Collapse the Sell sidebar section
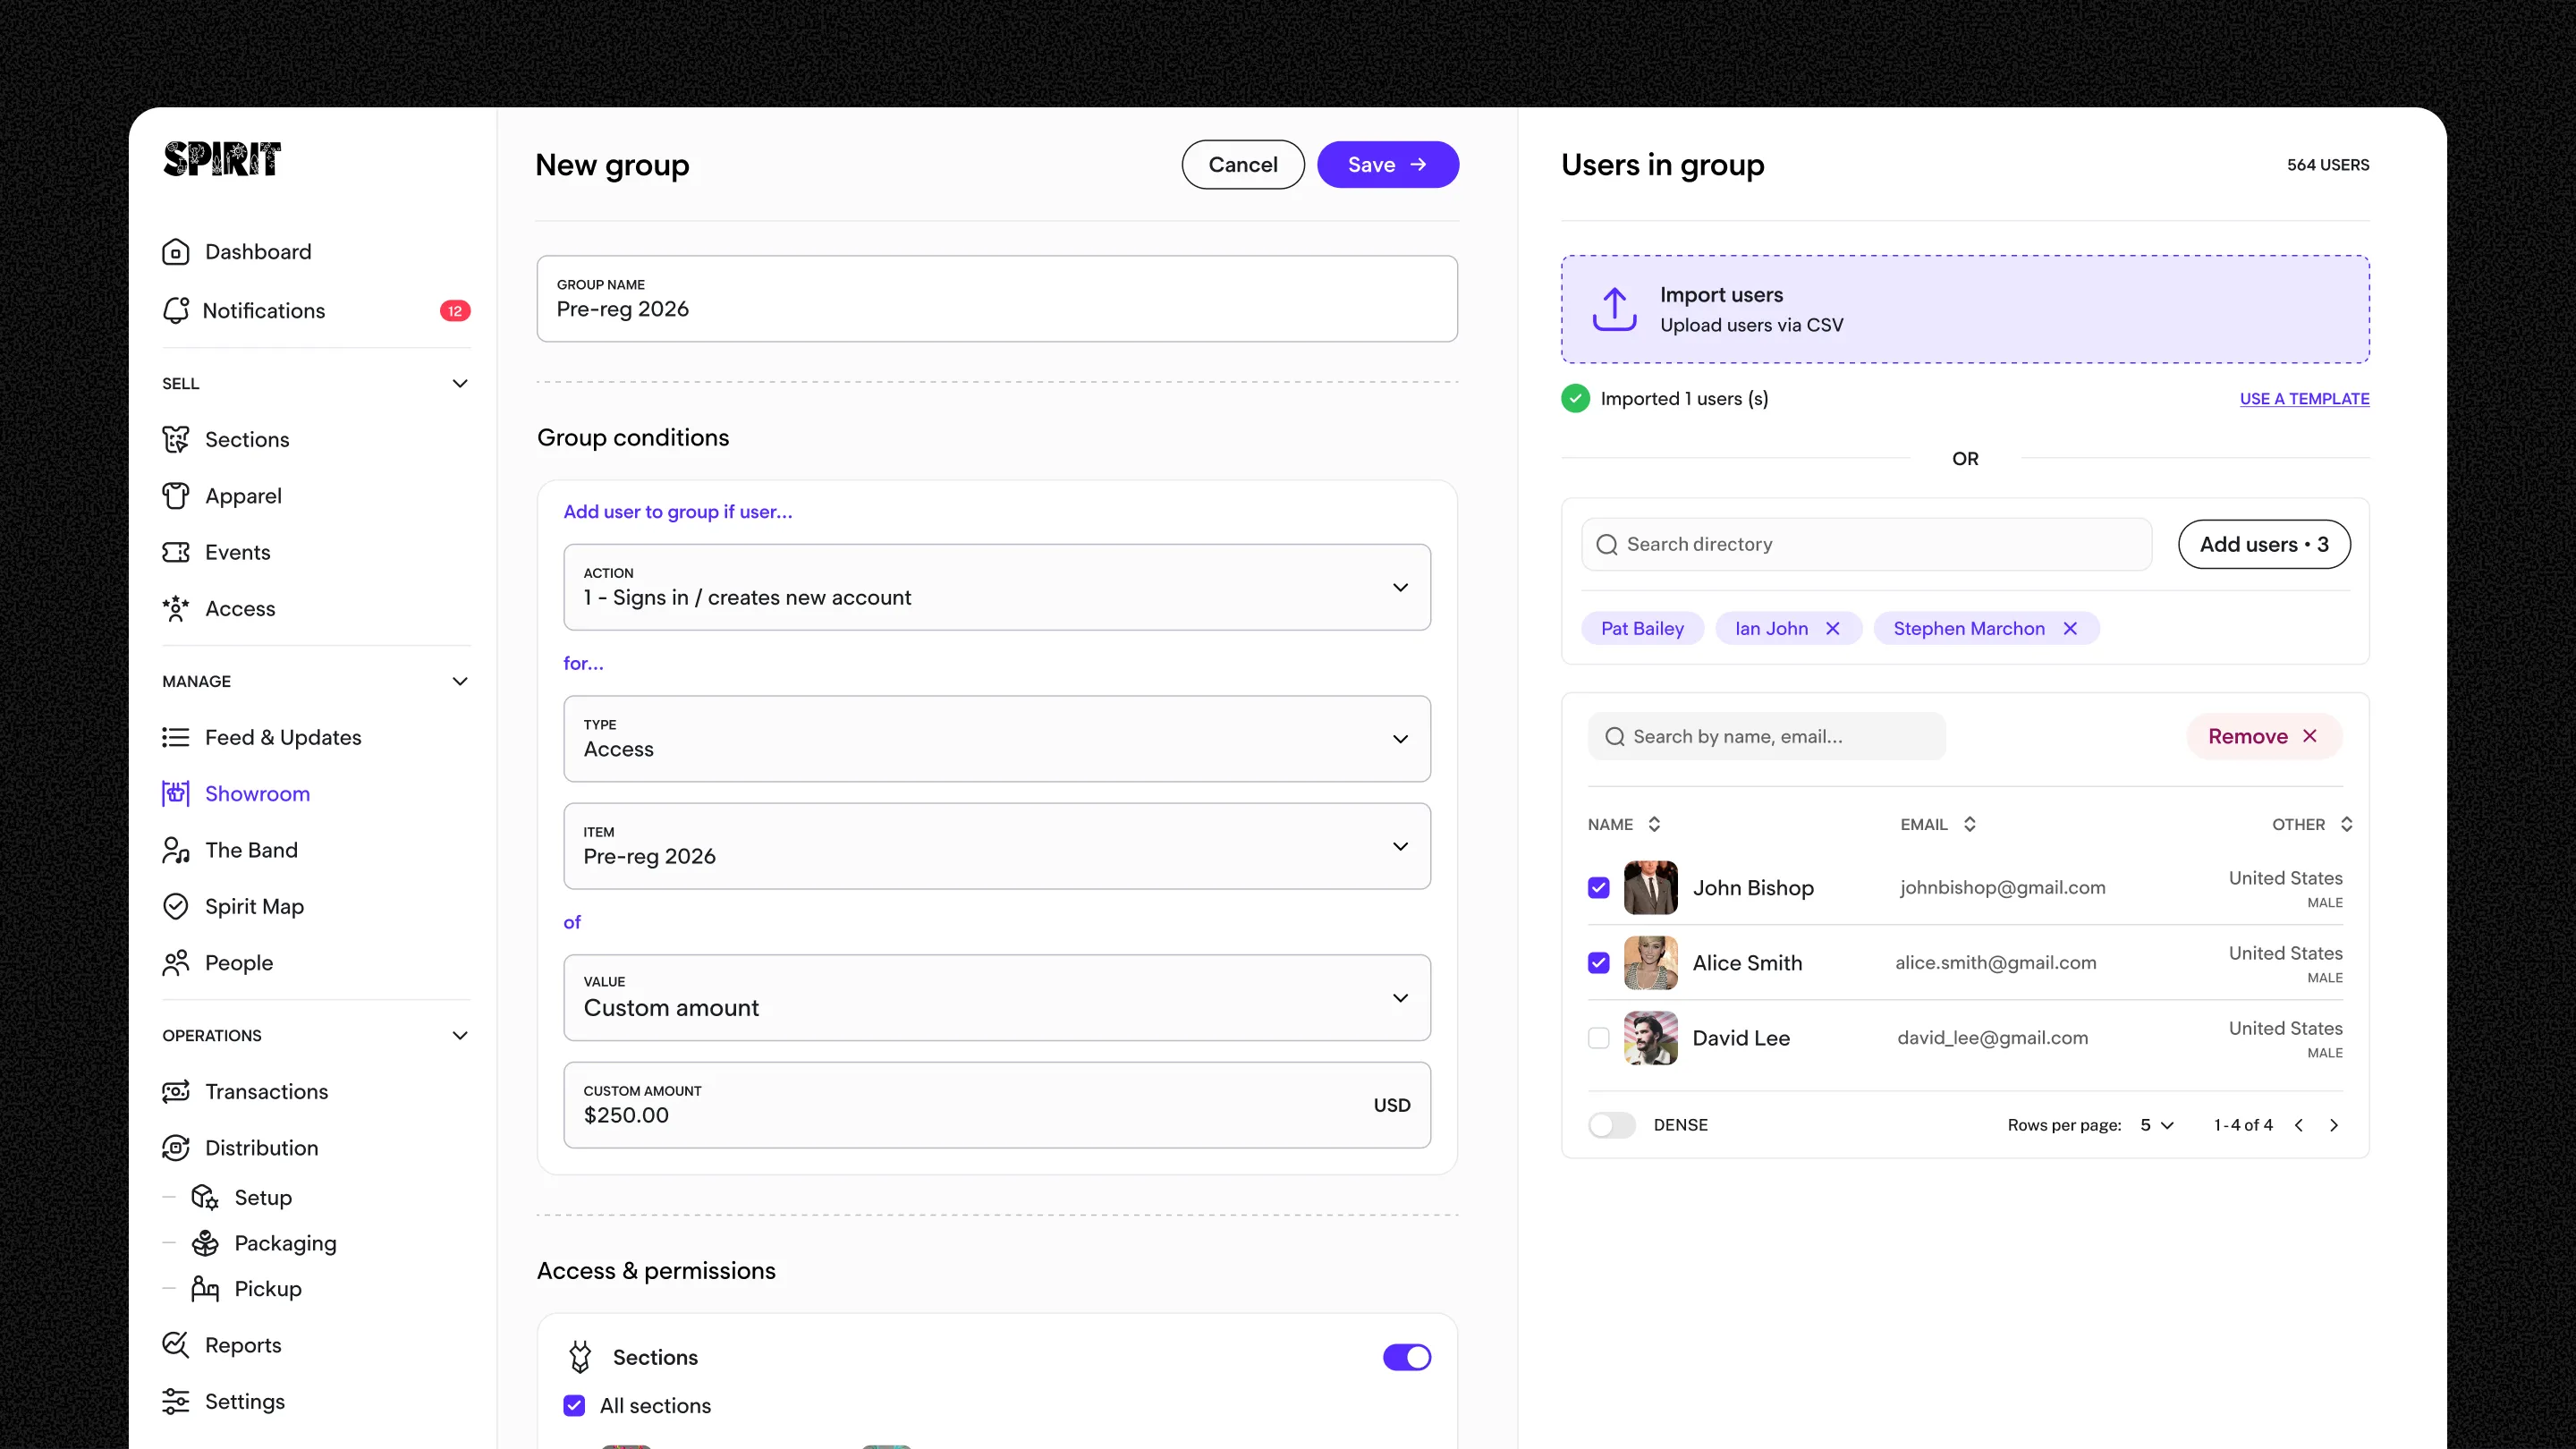 pyautogui.click(x=460, y=383)
